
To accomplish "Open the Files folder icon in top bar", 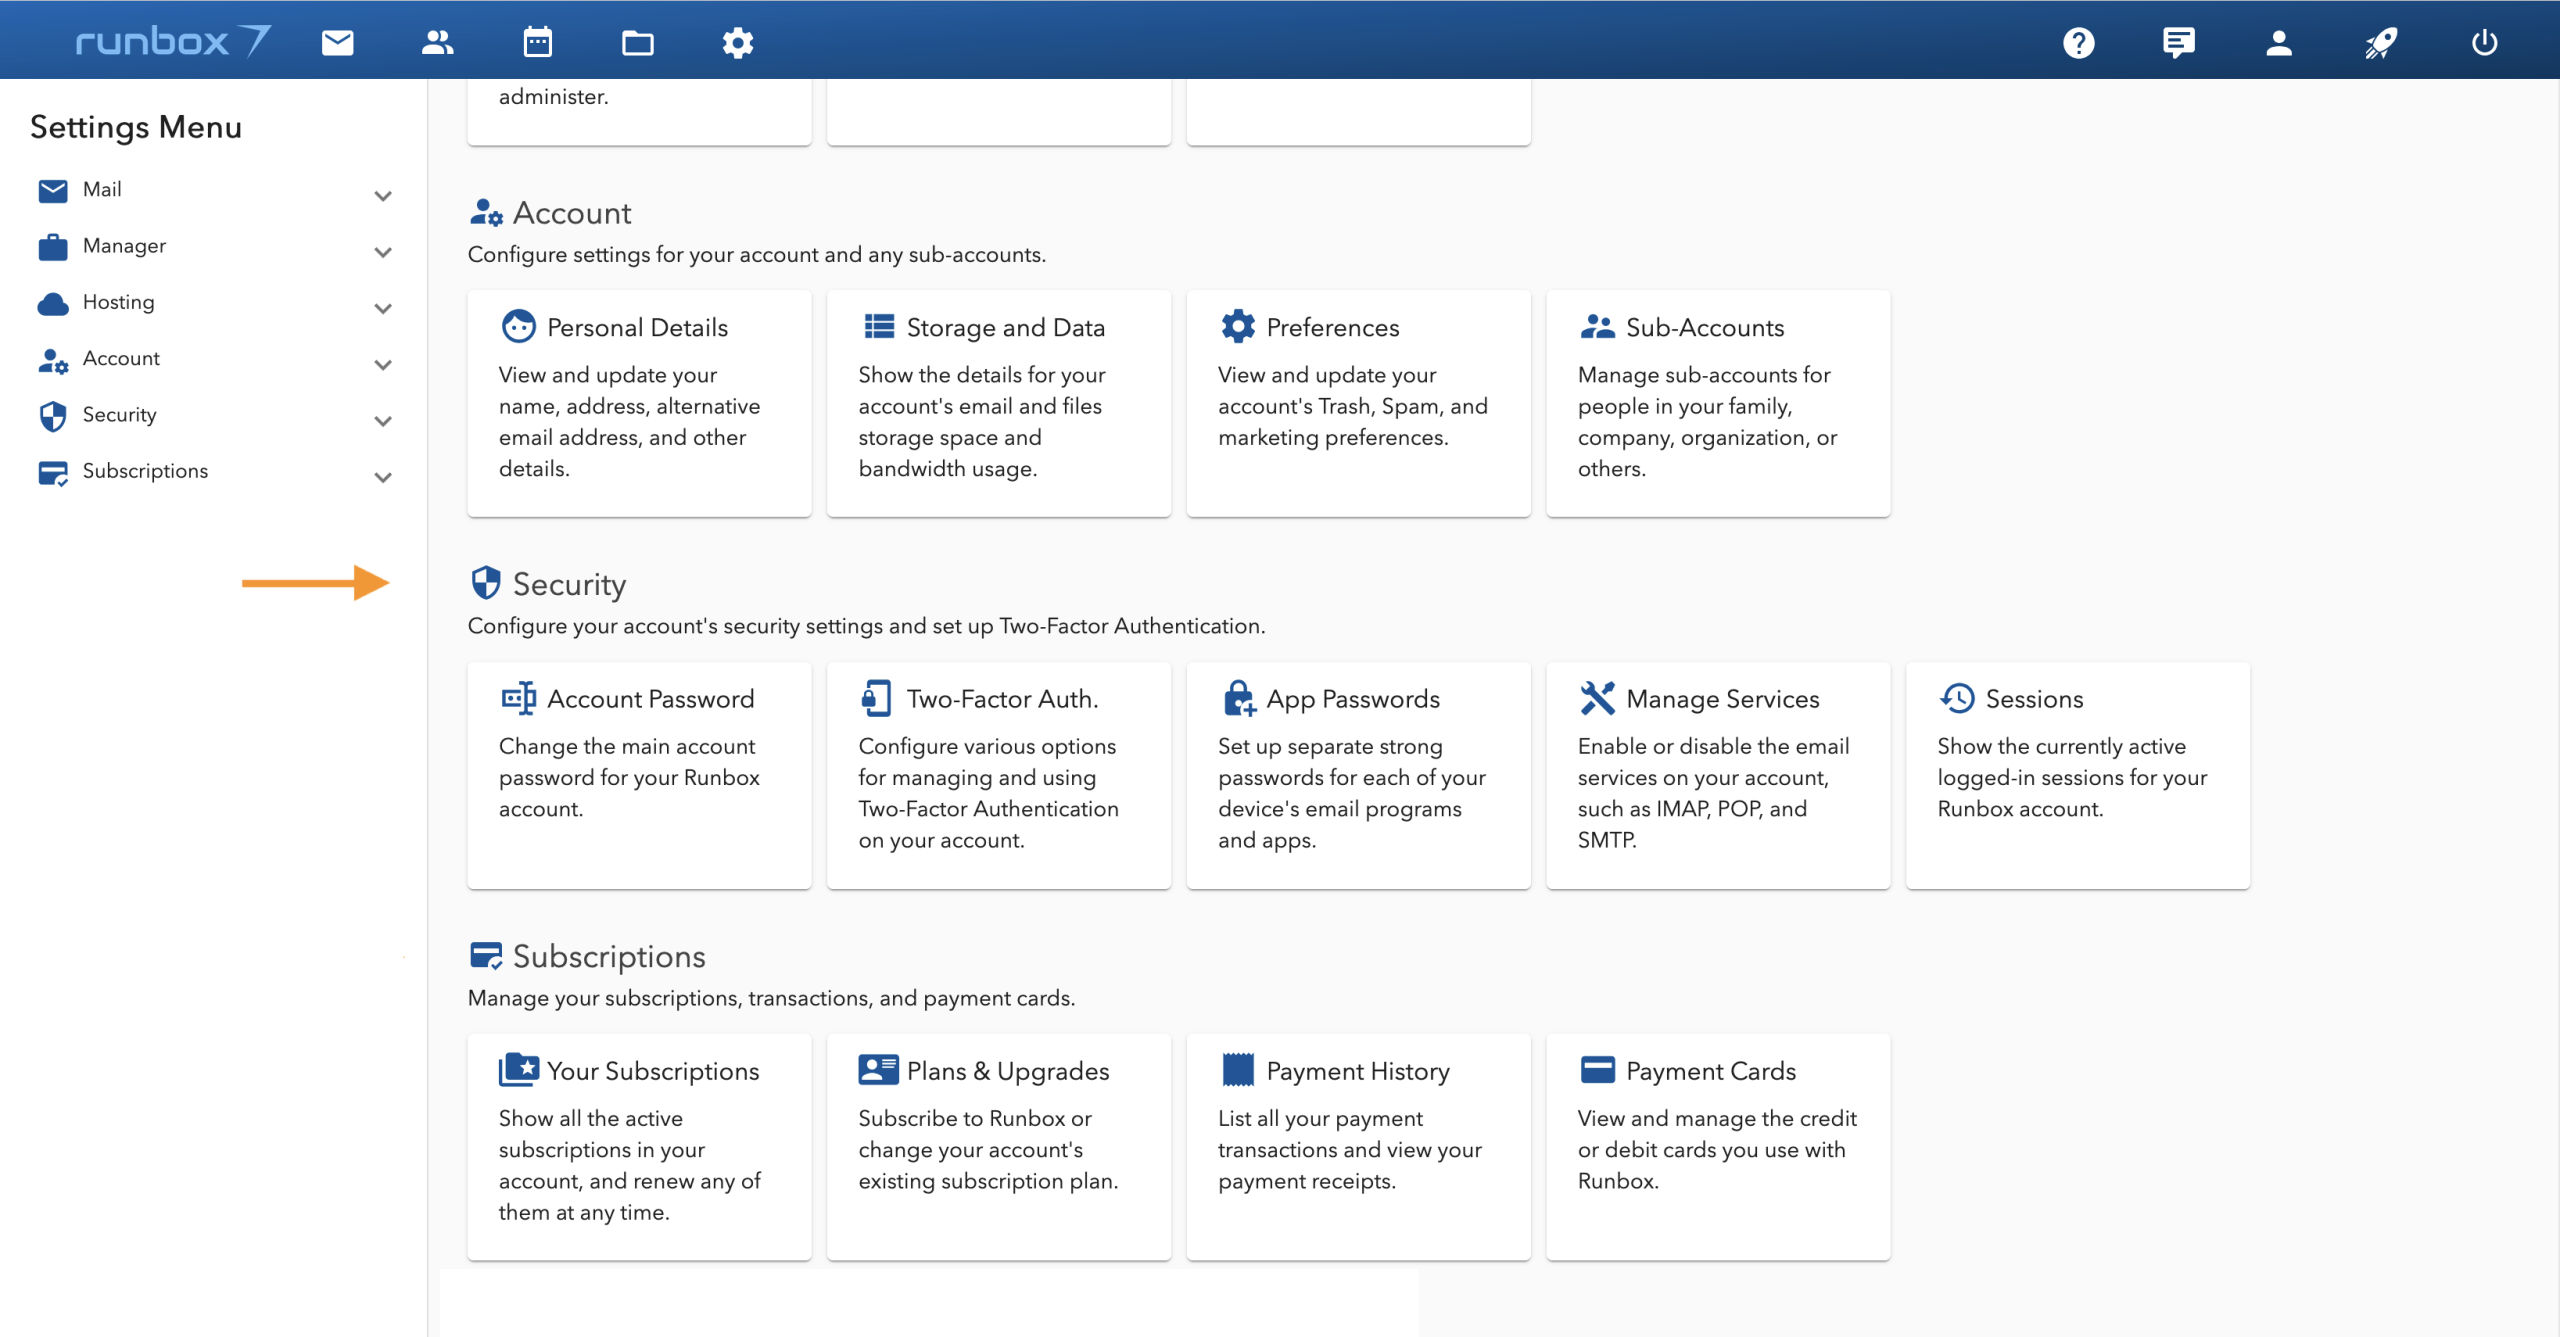I will tap(637, 42).
